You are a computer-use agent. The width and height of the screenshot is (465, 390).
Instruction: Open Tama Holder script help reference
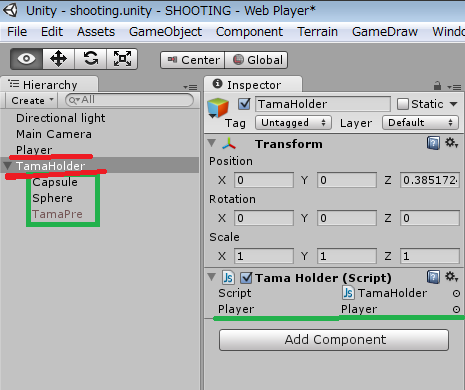tap(433, 277)
